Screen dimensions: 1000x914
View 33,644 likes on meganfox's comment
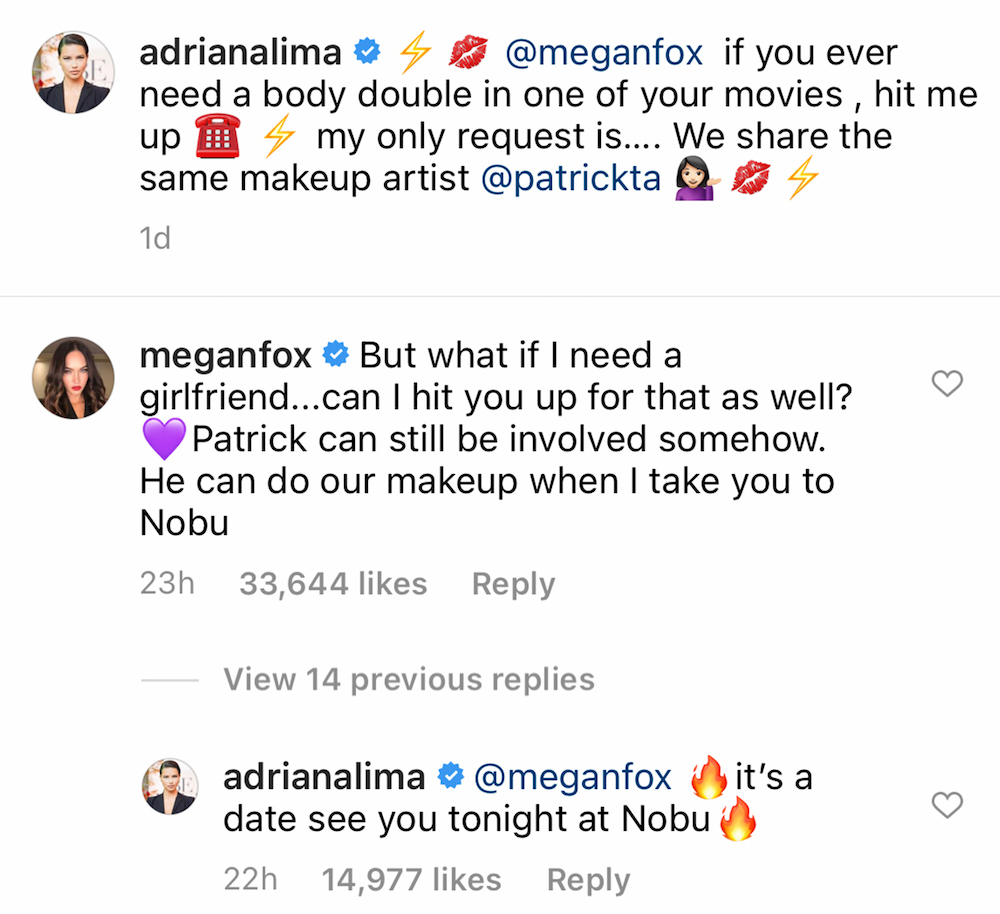point(333,583)
